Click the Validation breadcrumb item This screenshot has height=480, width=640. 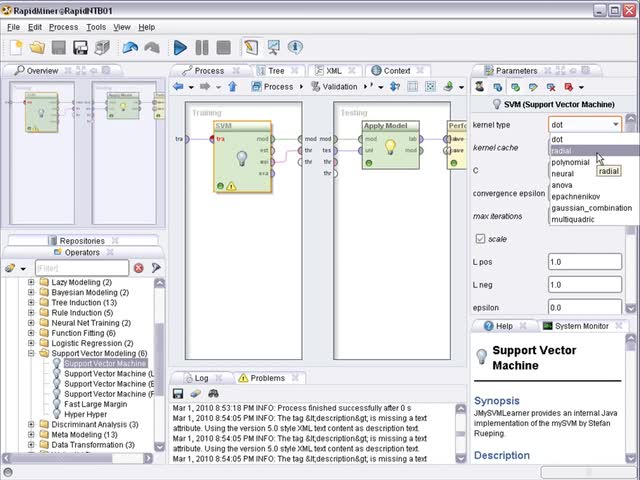(x=334, y=87)
